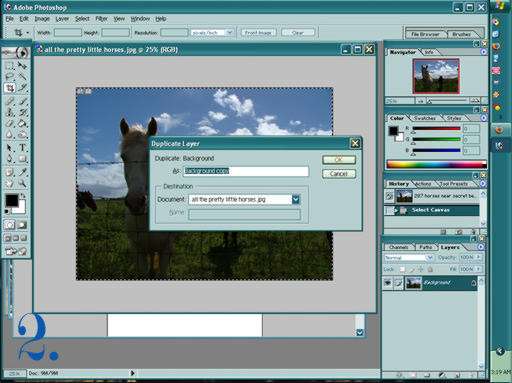Switch to the Channels tab
This screenshot has height=383, width=512.
[x=399, y=247]
